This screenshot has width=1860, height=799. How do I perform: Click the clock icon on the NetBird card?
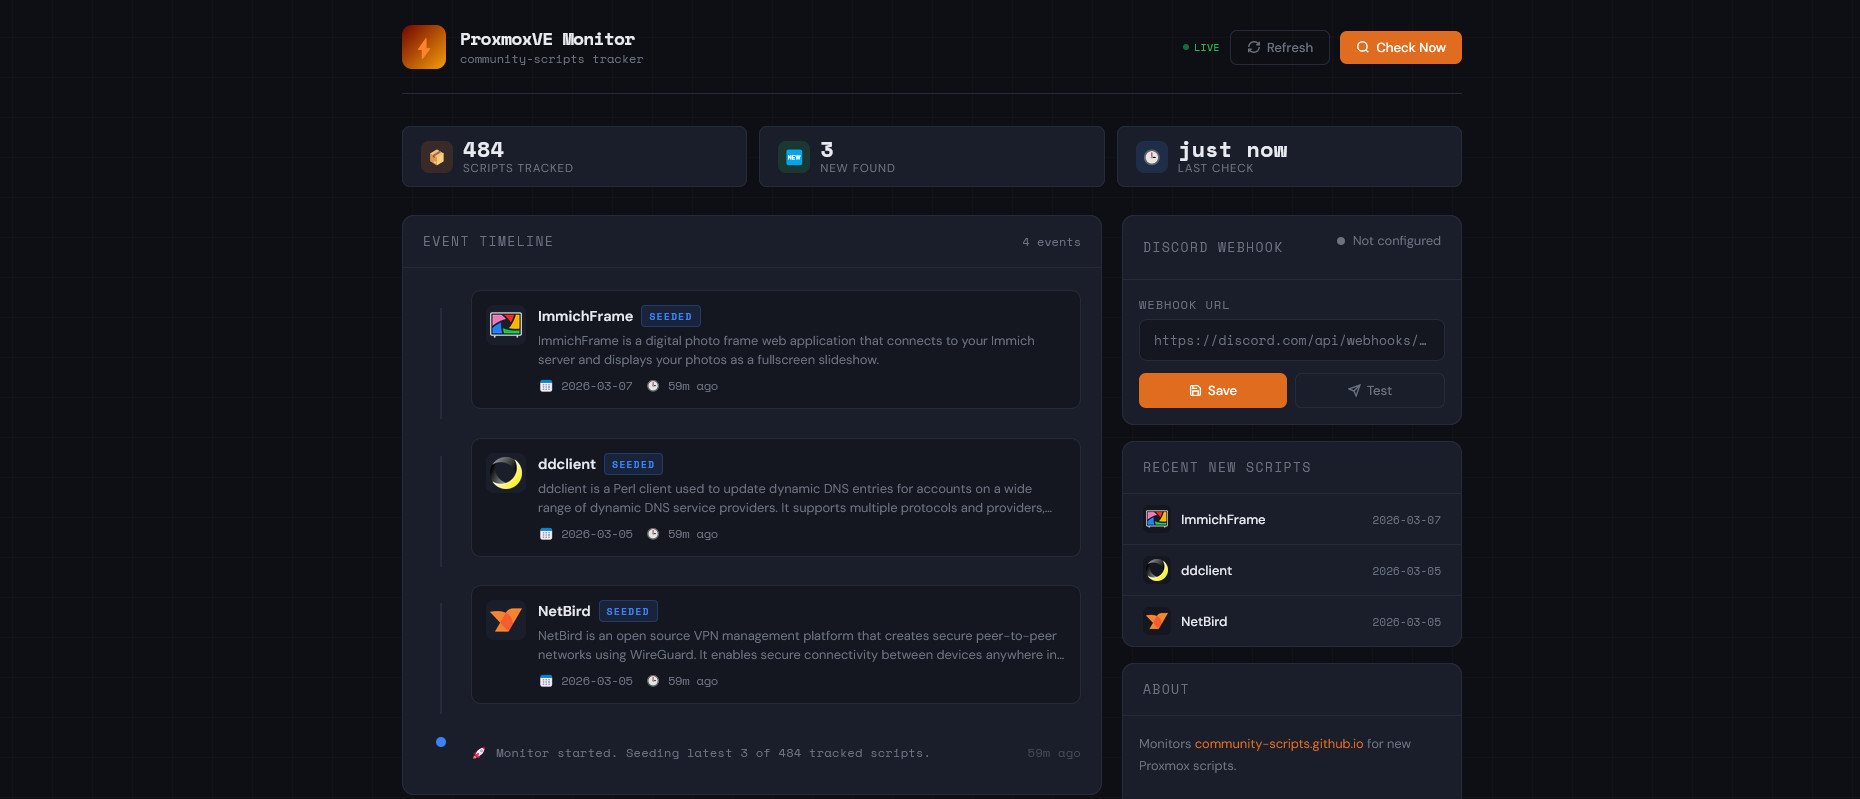[x=653, y=681]
